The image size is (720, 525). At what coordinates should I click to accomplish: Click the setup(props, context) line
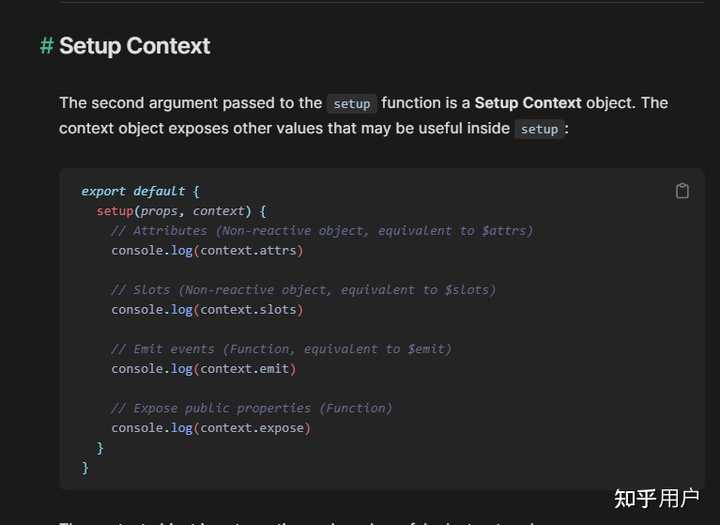pyautogui.click(x=181, y=211)
